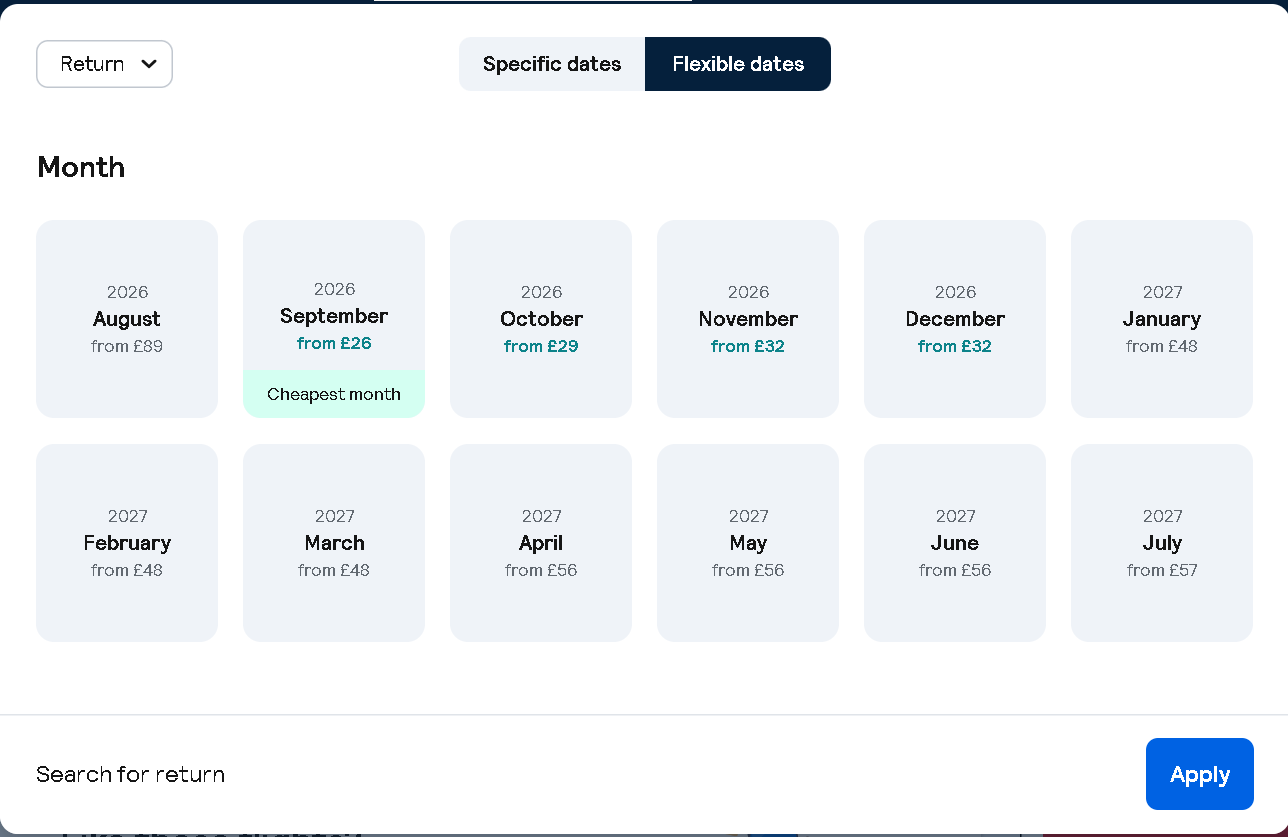Choose February 2027 from £48
This screenshot has height=837, width=1288.
pos(127,543)
